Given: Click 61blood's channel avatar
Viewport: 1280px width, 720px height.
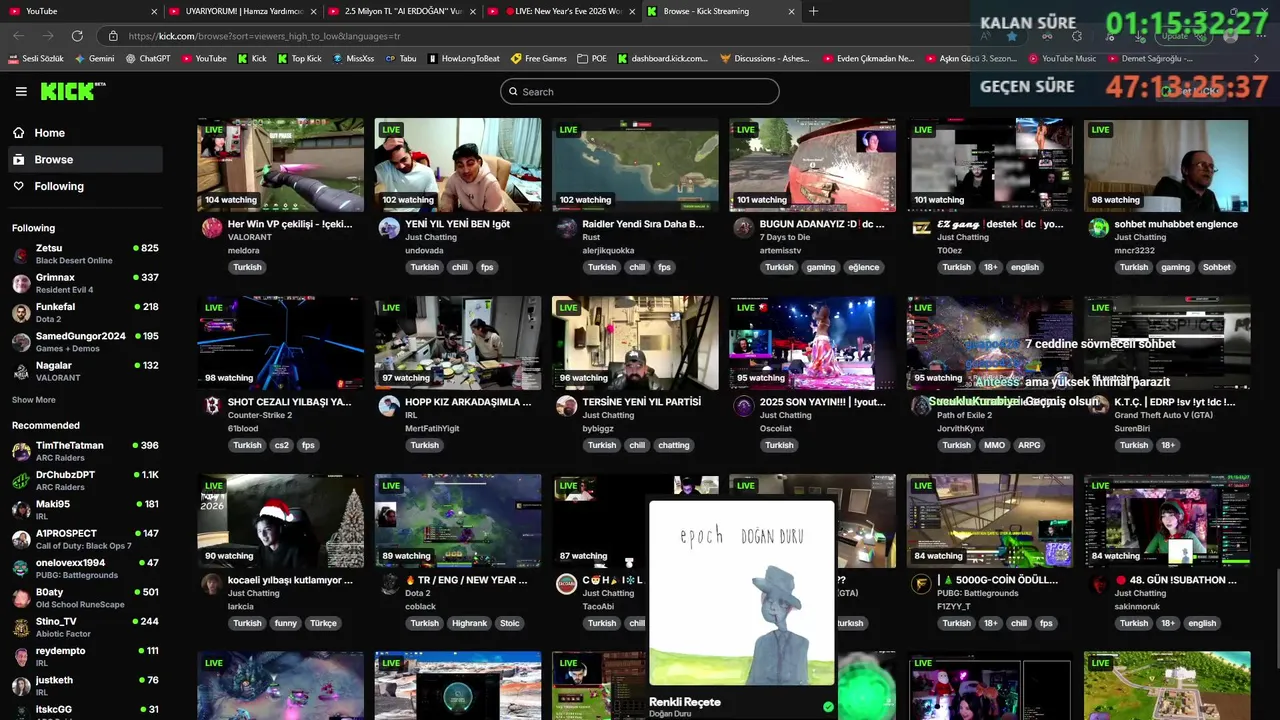Looking at the screenshot, I should coord(212,405).
